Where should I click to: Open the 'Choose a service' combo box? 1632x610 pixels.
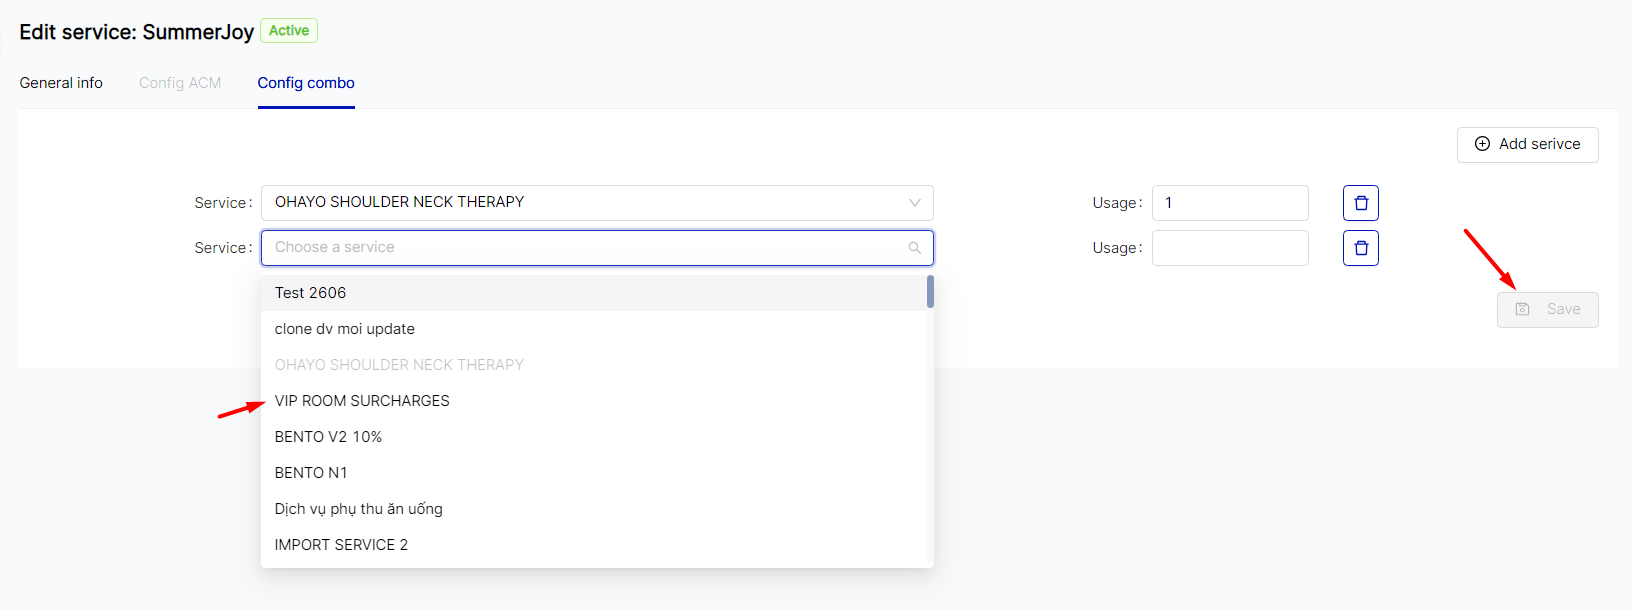(585, 248)
